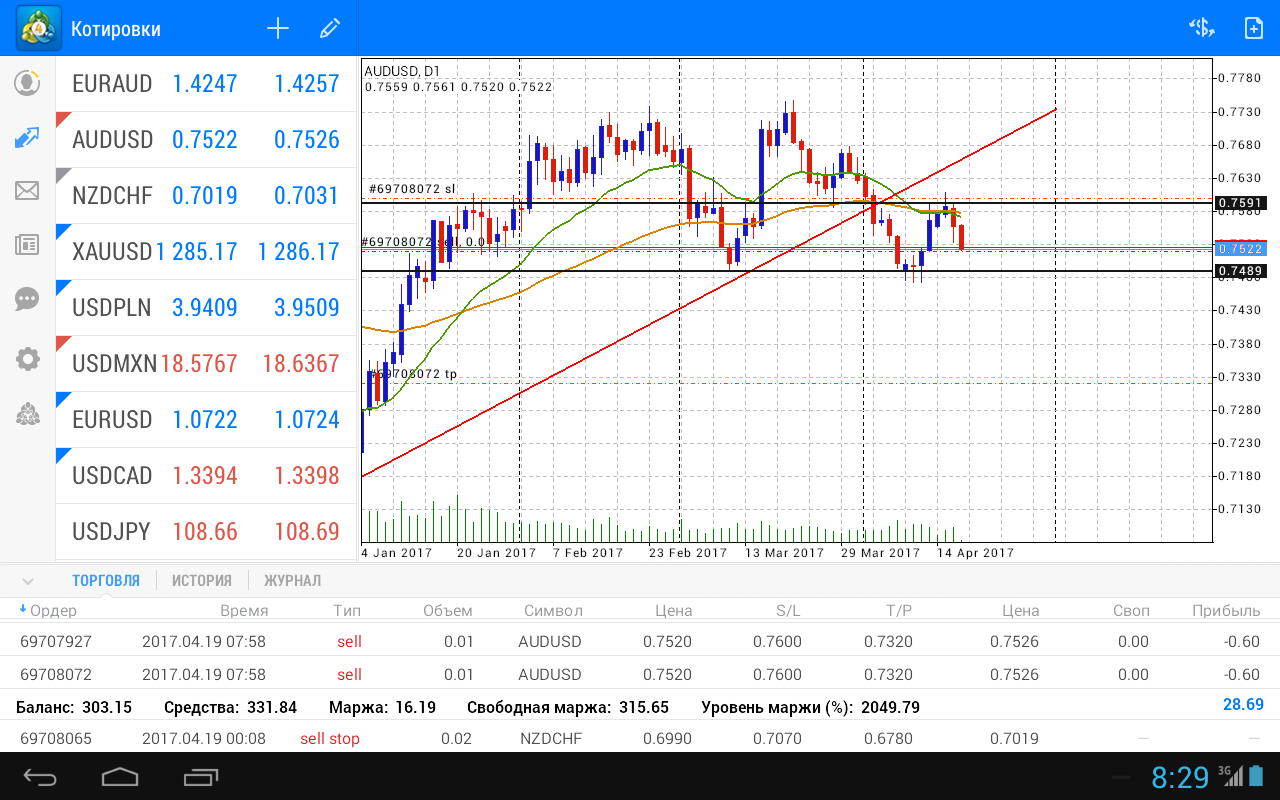Open quotes arrows icon in sidebar
1280x800 pixels.
click(27, 138)
